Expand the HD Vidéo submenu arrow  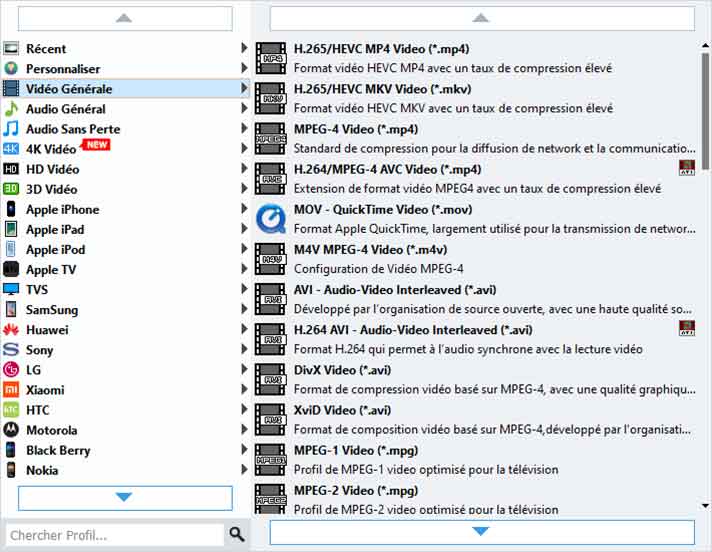click(244, 169)
